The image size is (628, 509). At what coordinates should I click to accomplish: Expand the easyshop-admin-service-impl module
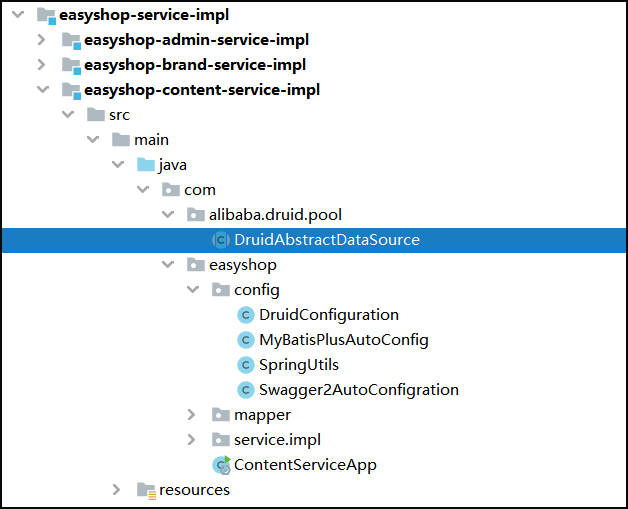42,40
